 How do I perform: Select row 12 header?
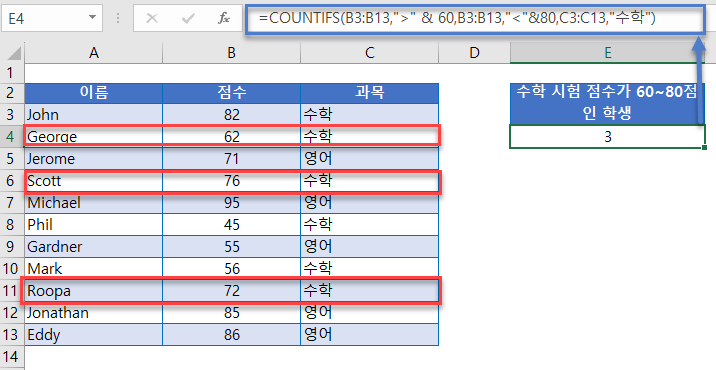pyautogui.click(x=11, y=313)
